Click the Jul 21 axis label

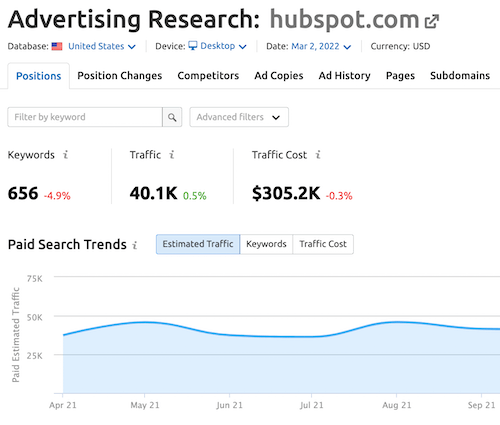pos(312,405)
